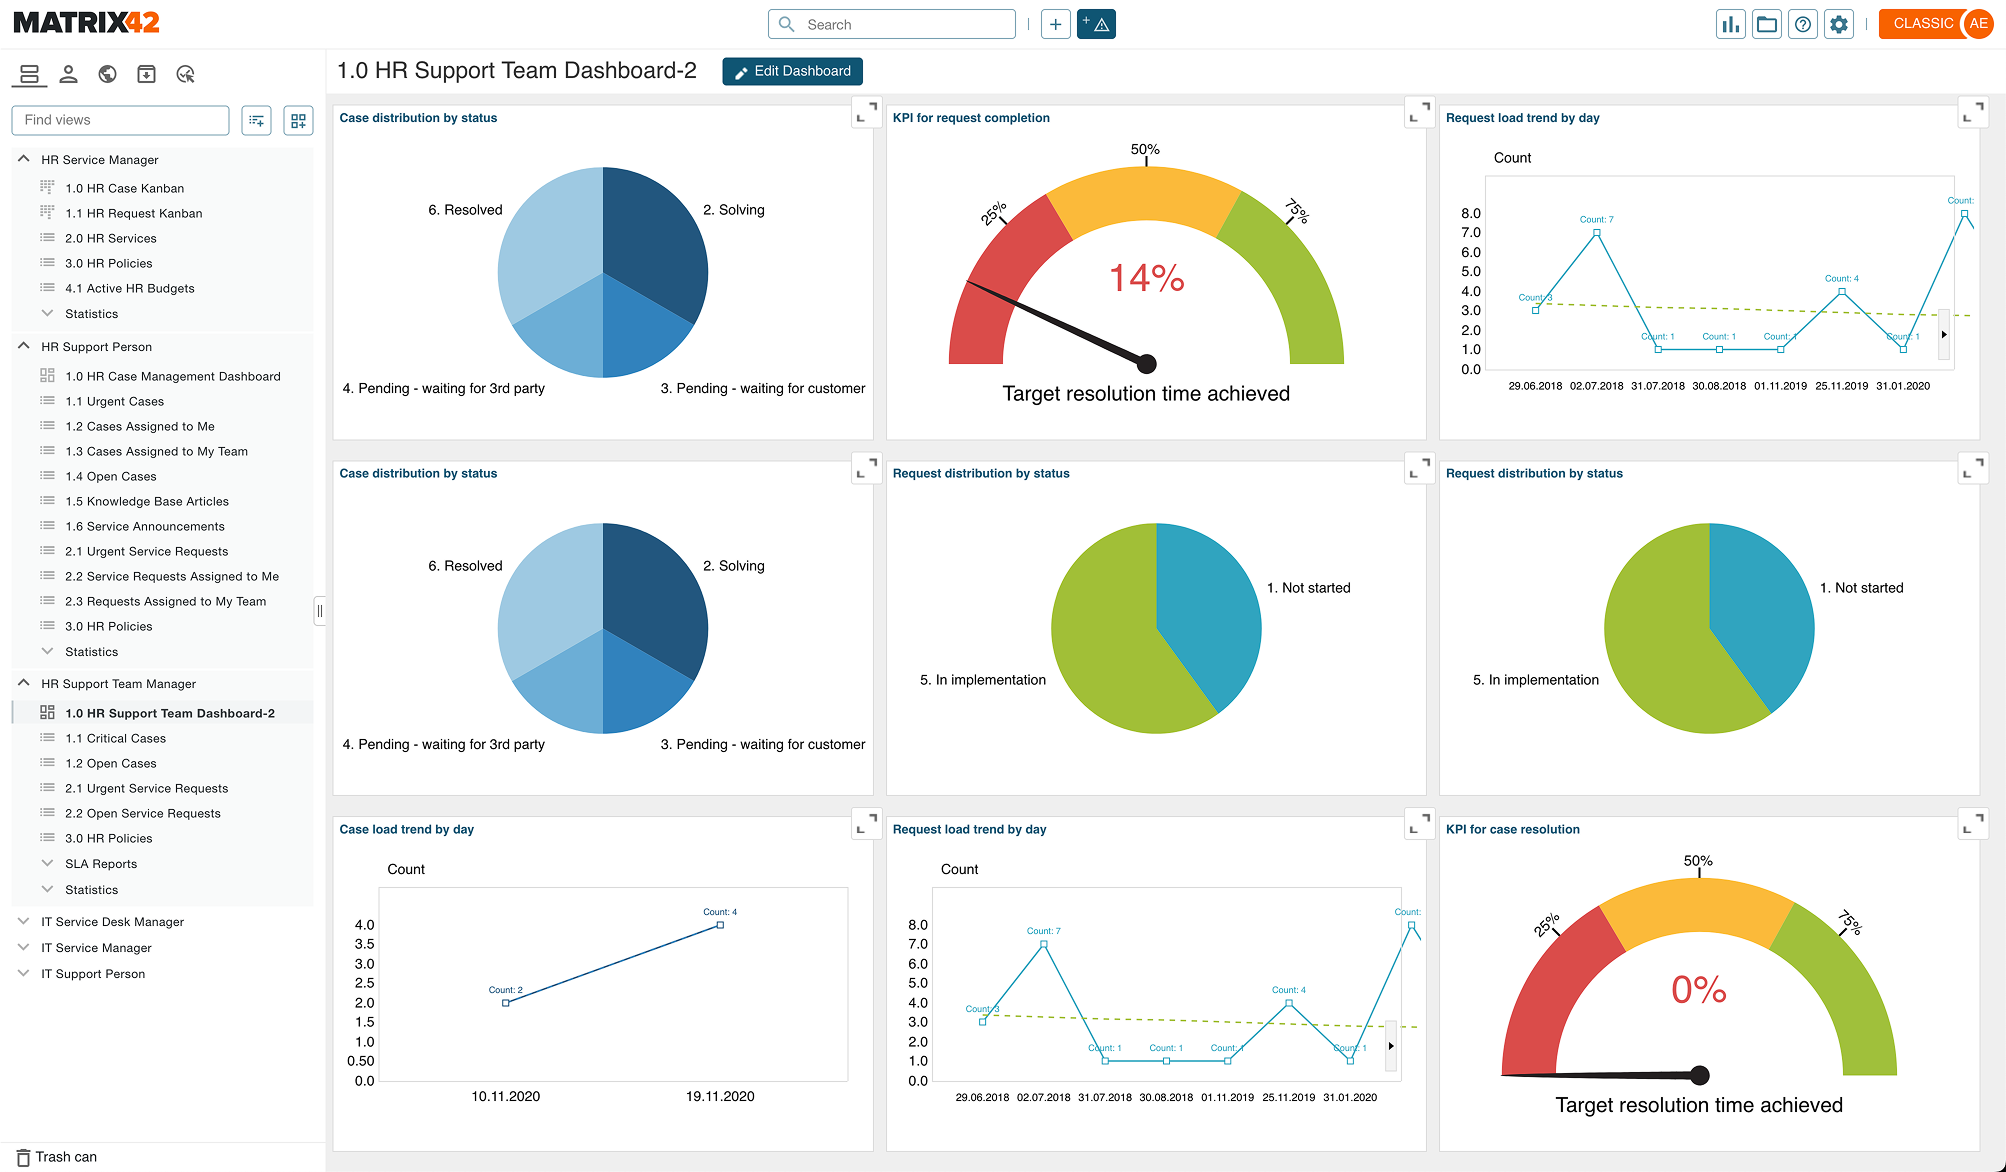
Task: Collapse the HR Support Person group
Action: pos(24,346)
